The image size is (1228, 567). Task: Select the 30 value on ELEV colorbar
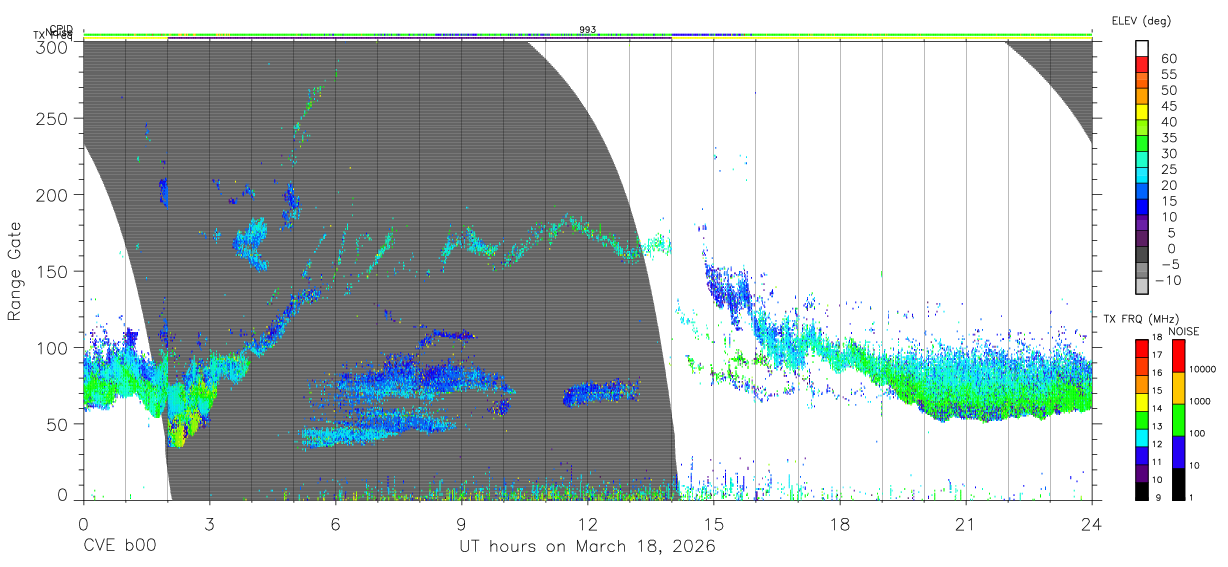[1167, 153]
